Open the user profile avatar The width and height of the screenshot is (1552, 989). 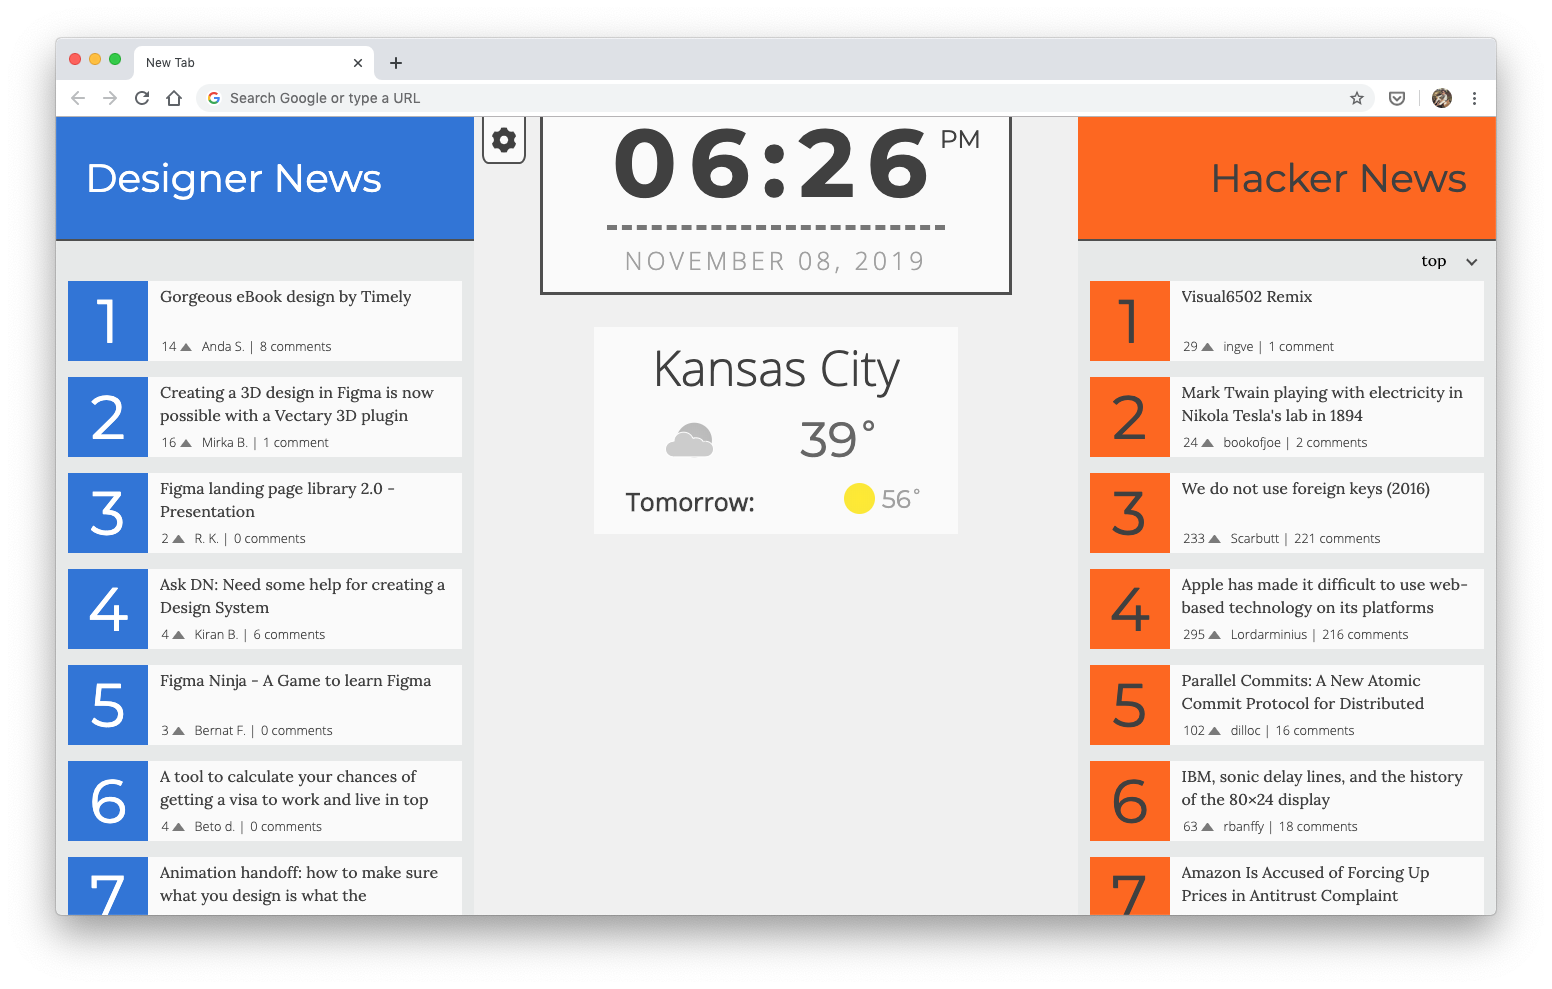(x=1442, y=98)
